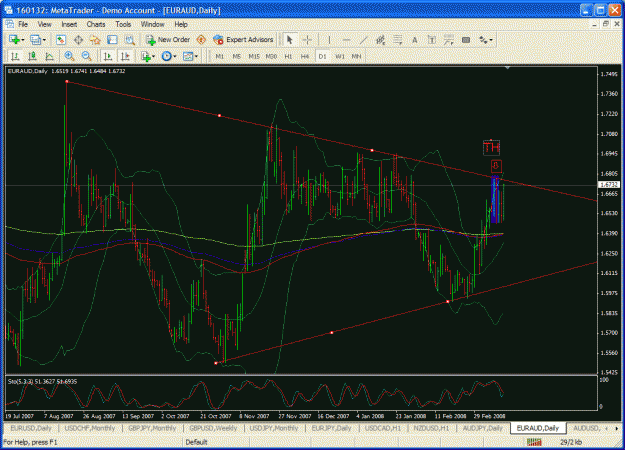Set timeframe to M1
625x450 pixels.
(220, 56)
